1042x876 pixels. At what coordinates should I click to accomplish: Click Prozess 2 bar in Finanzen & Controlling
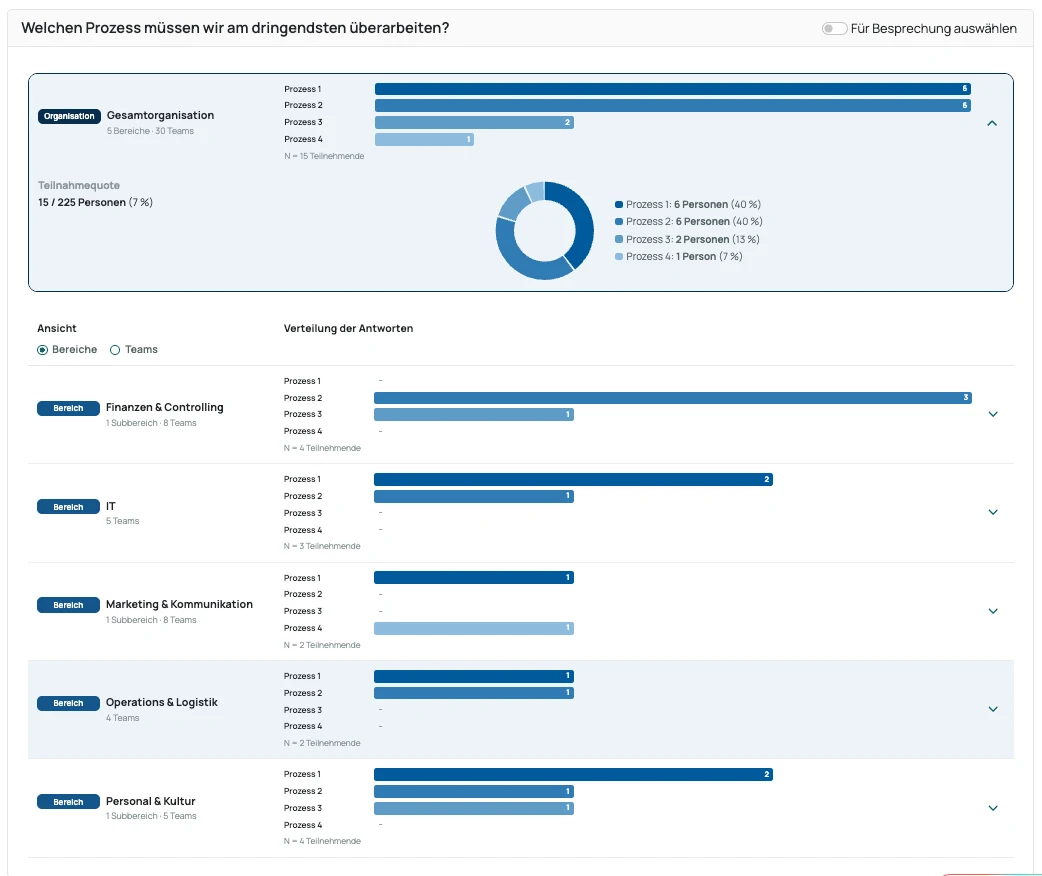[673, 398]
